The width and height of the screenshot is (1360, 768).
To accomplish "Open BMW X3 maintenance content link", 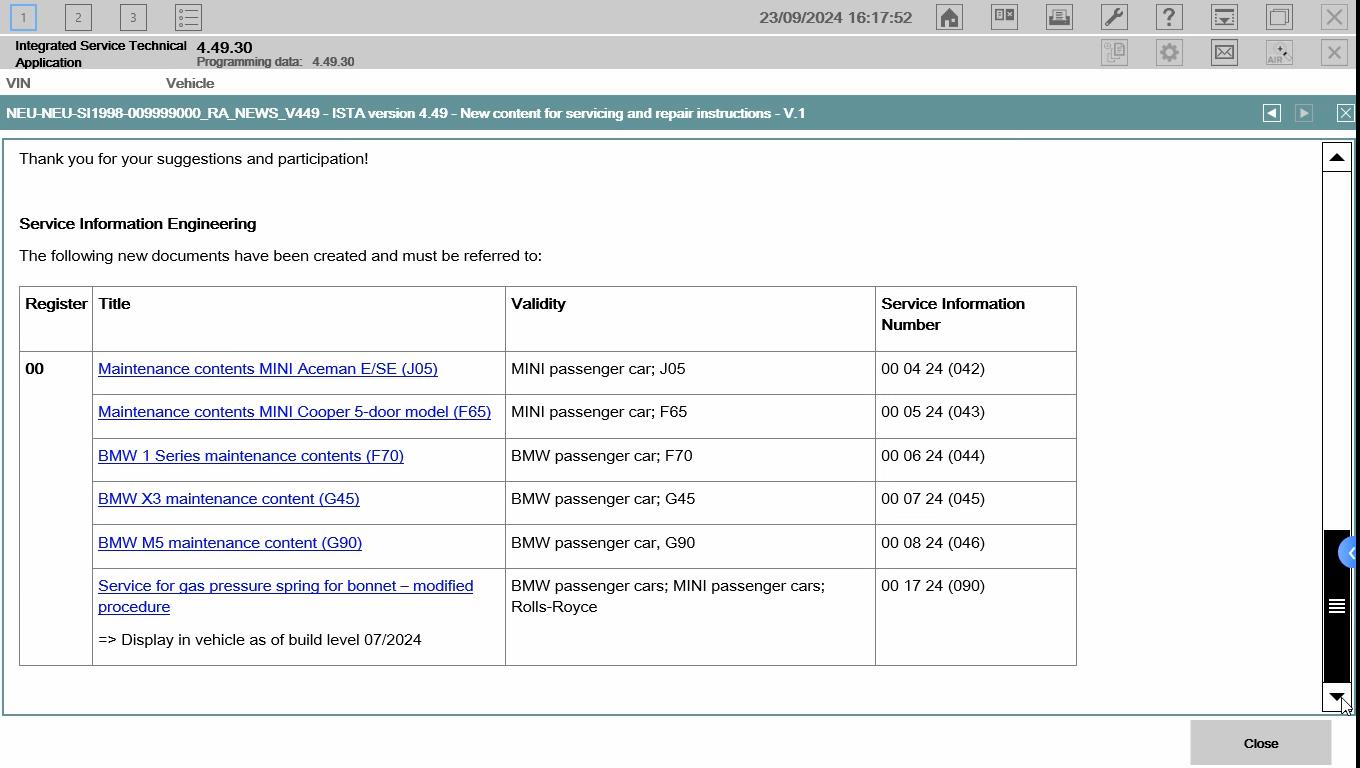I will click(229, 499).
